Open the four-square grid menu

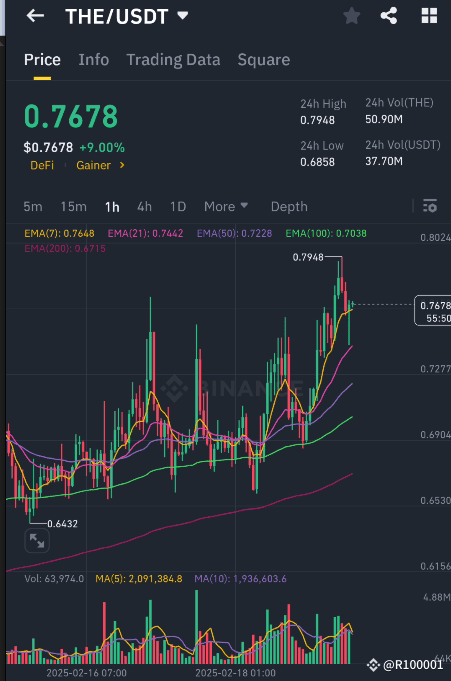click(429, 16)
